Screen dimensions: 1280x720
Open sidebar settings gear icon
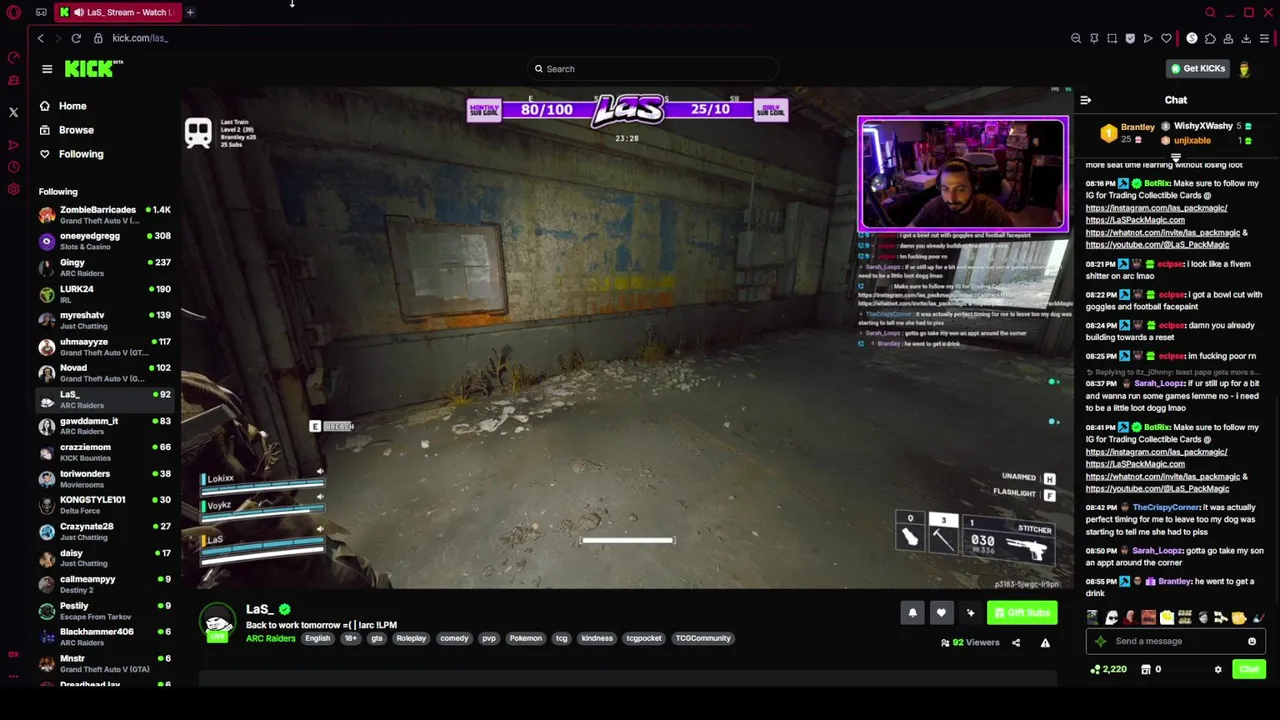[x=13, y=189]
